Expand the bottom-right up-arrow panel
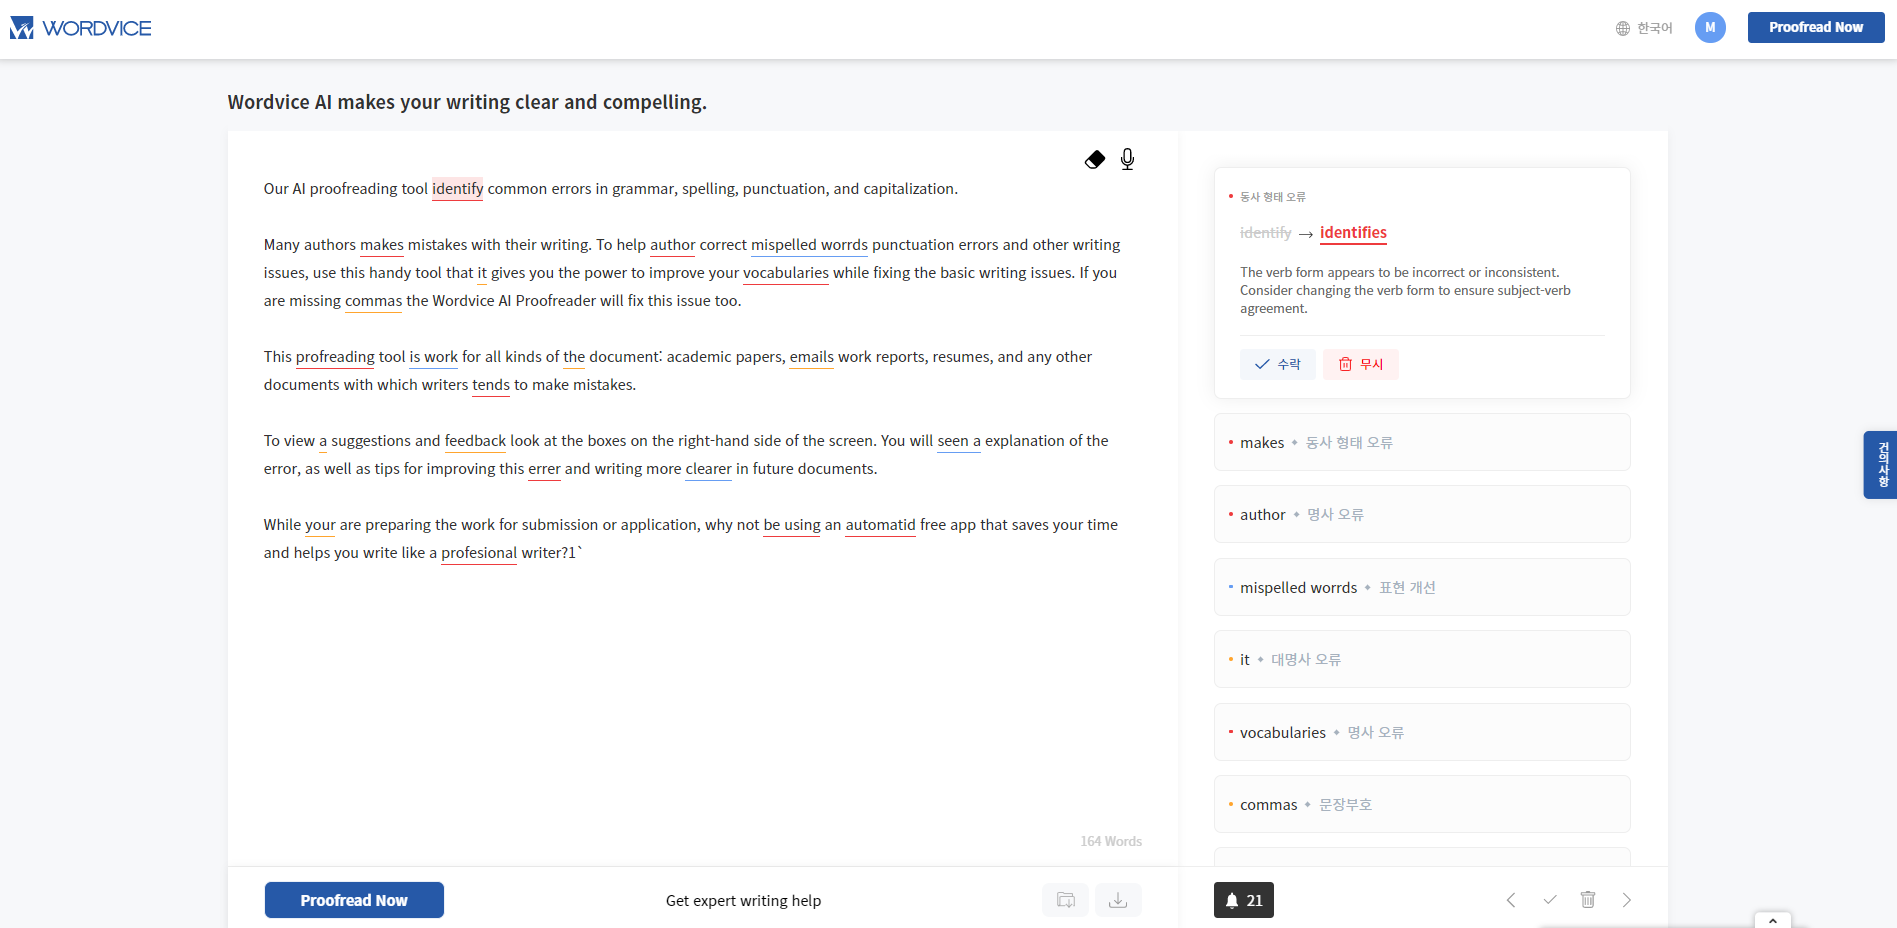This screenshot has height=928, width=1897. pyautogui.click(x=1772, y=920)
